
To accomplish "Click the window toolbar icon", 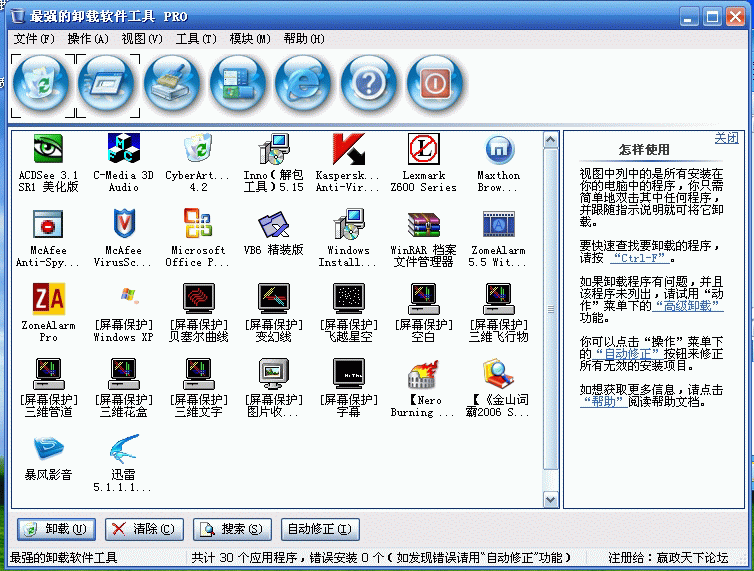I will click(x=107, y=84).
